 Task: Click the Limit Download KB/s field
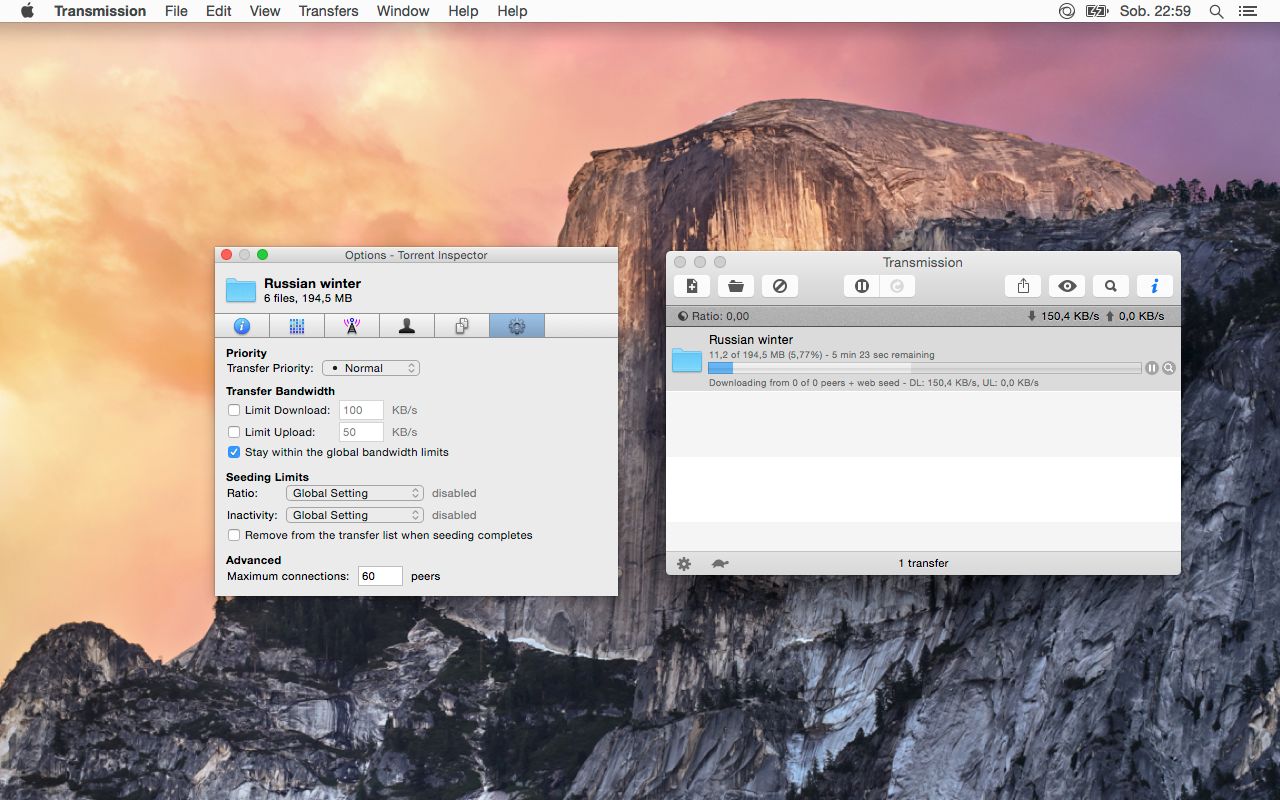(361, 410)
